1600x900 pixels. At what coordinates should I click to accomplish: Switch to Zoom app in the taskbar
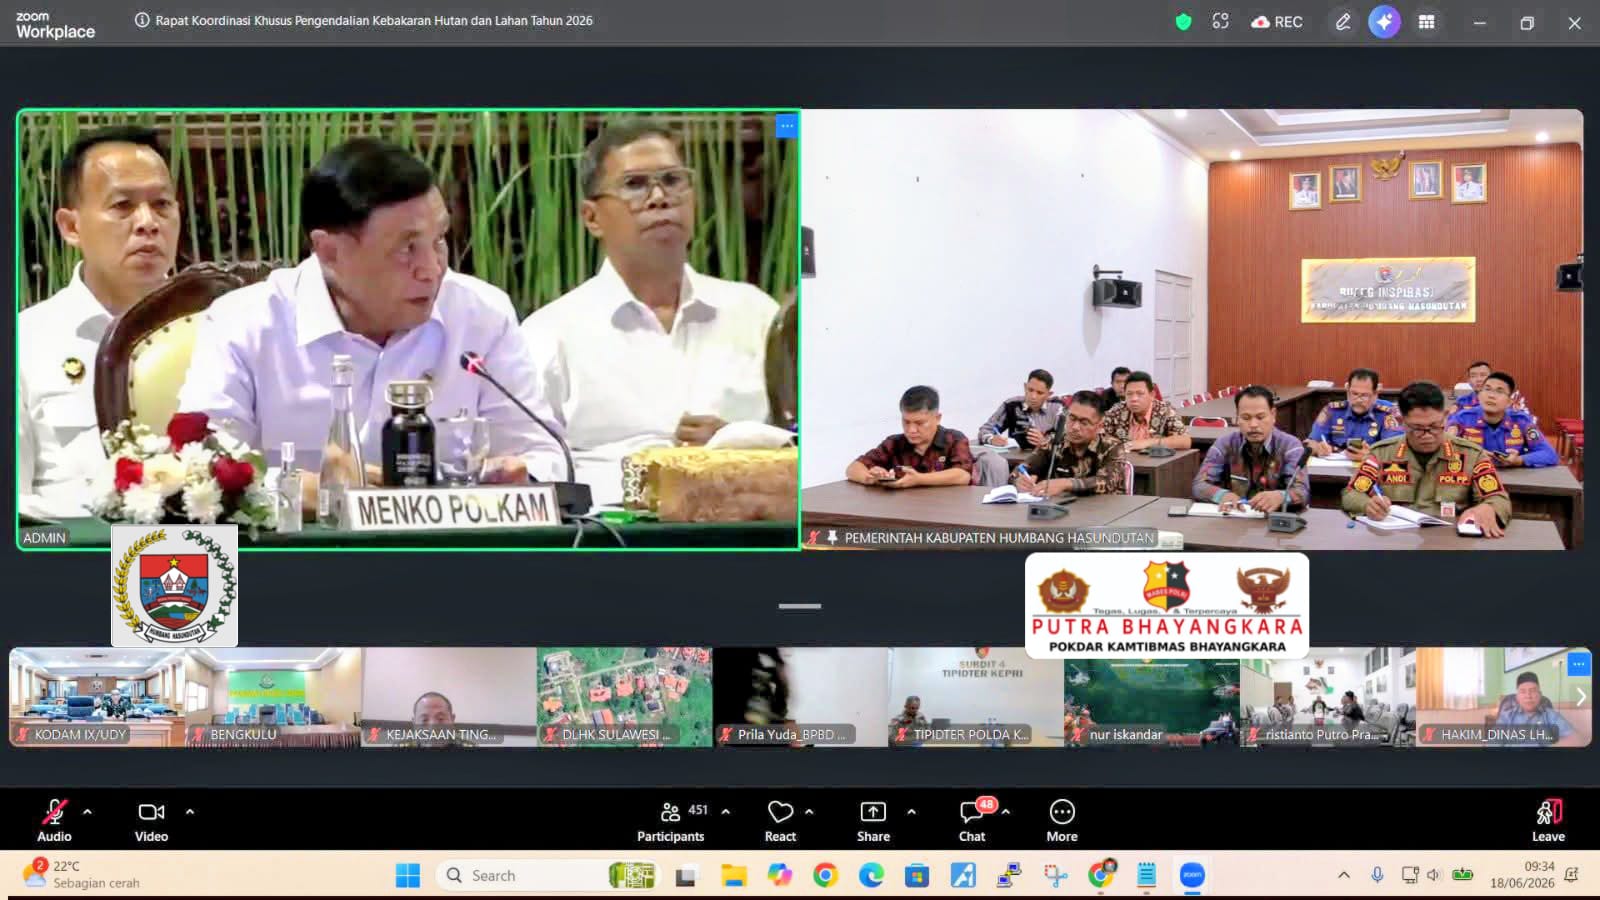[1192, 876]
